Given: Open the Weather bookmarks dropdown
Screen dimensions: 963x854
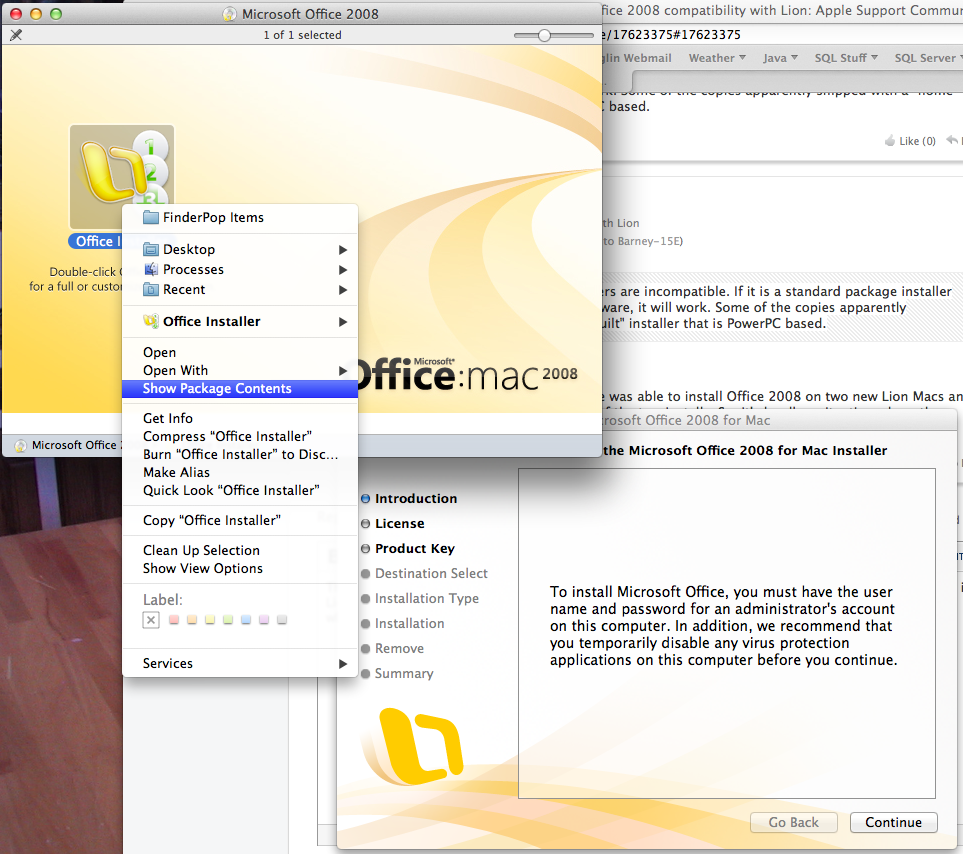Looking at the screenshot, I should point(717,58).
